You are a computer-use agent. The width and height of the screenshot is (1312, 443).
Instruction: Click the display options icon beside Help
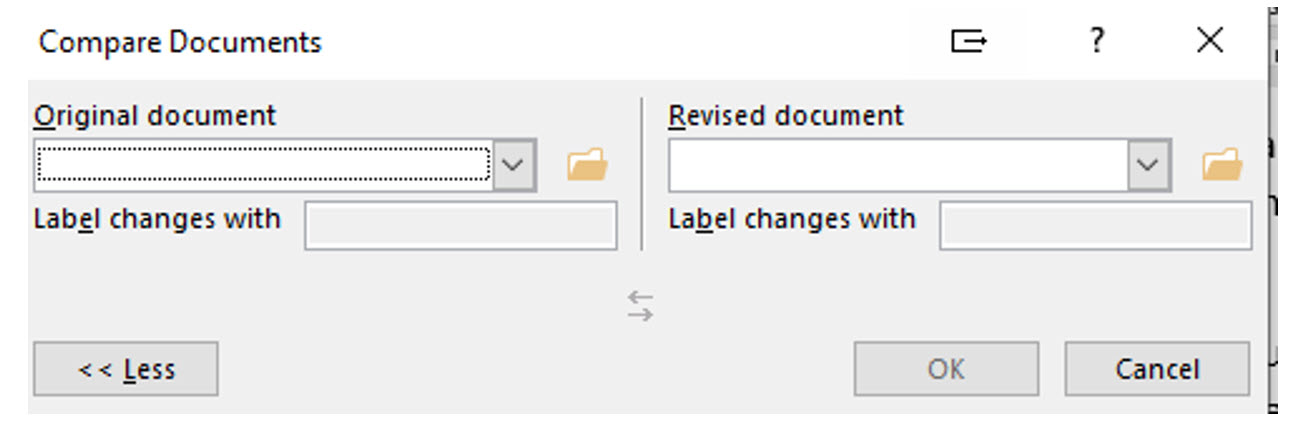[968, 41]
